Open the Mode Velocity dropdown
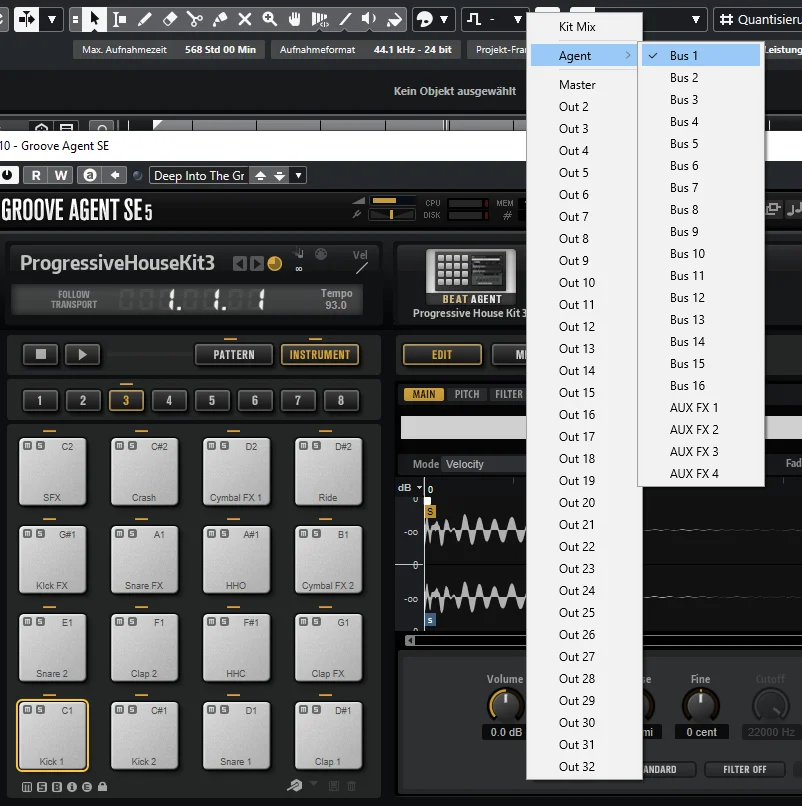 point(485,464)
